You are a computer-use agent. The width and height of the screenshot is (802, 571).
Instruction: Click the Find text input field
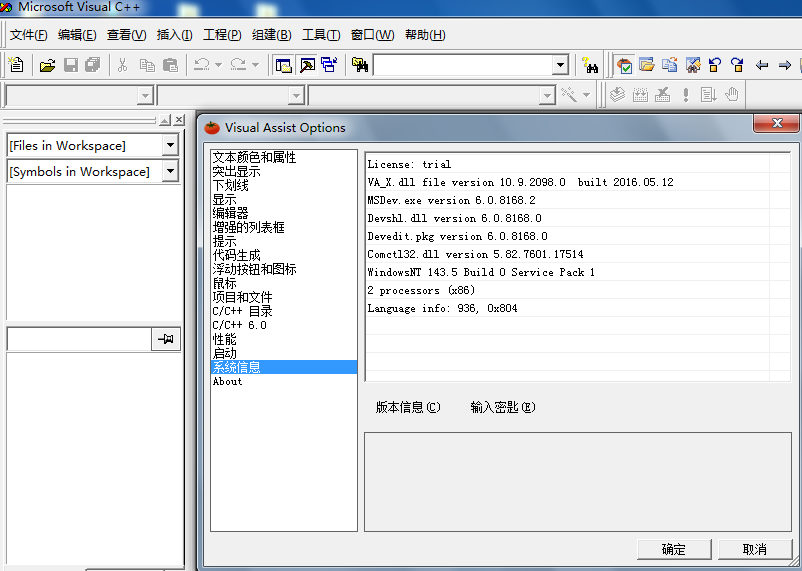click(463, 65)
